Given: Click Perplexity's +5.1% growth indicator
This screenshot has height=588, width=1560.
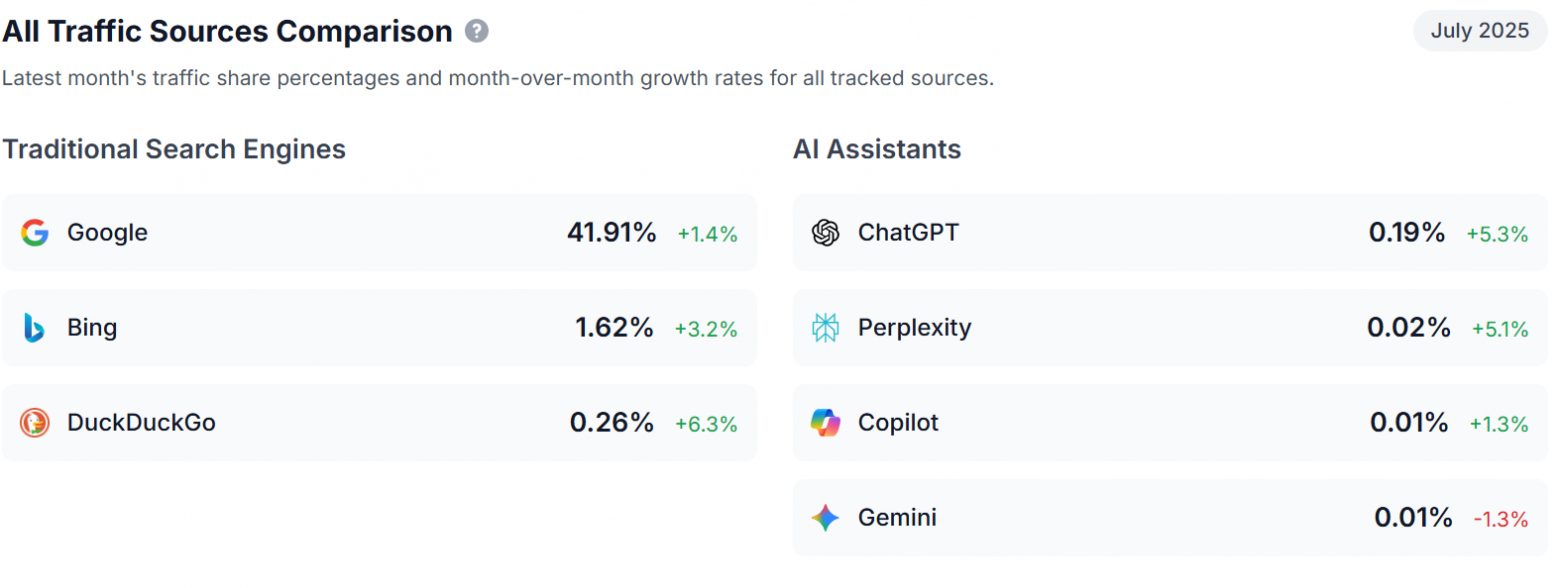Looking at the screenshot, I should pyautogui.click(x=1499, y=329).
